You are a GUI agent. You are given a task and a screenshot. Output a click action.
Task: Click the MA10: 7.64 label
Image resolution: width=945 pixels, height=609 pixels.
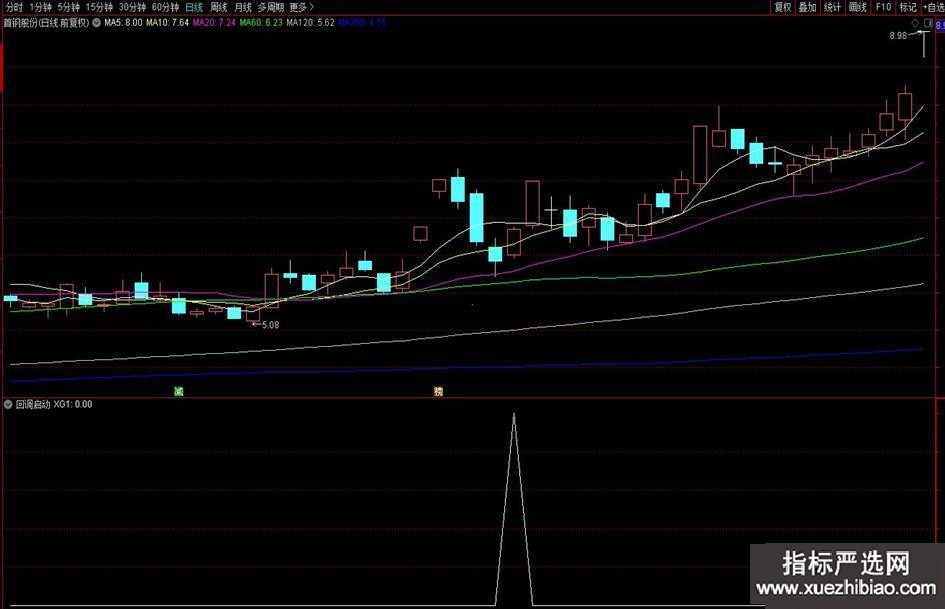tap(168, 23)
